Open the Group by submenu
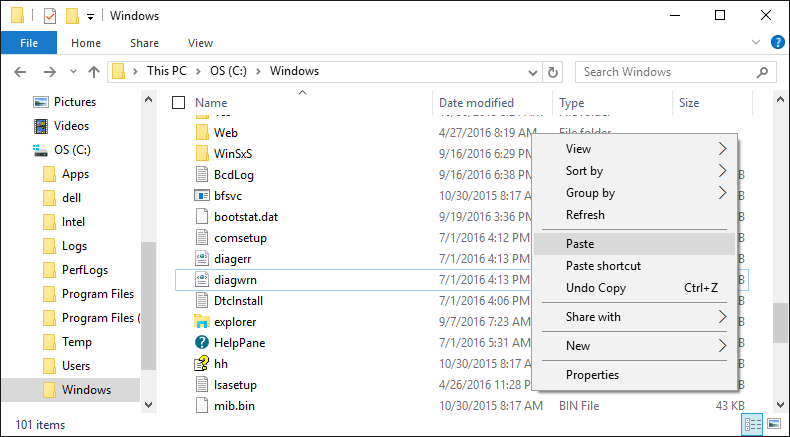The image size is (790, 437). 634,193
